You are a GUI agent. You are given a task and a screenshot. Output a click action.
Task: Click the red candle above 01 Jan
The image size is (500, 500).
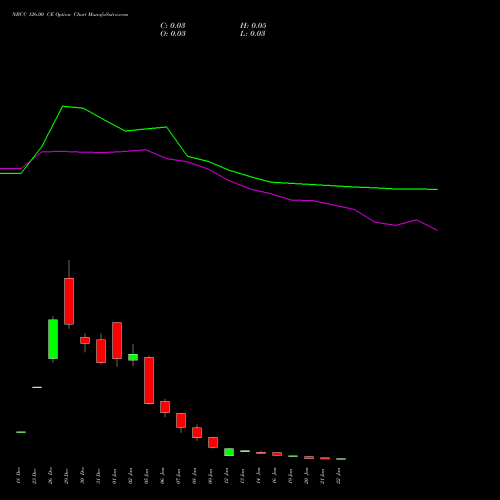[117, 340]
